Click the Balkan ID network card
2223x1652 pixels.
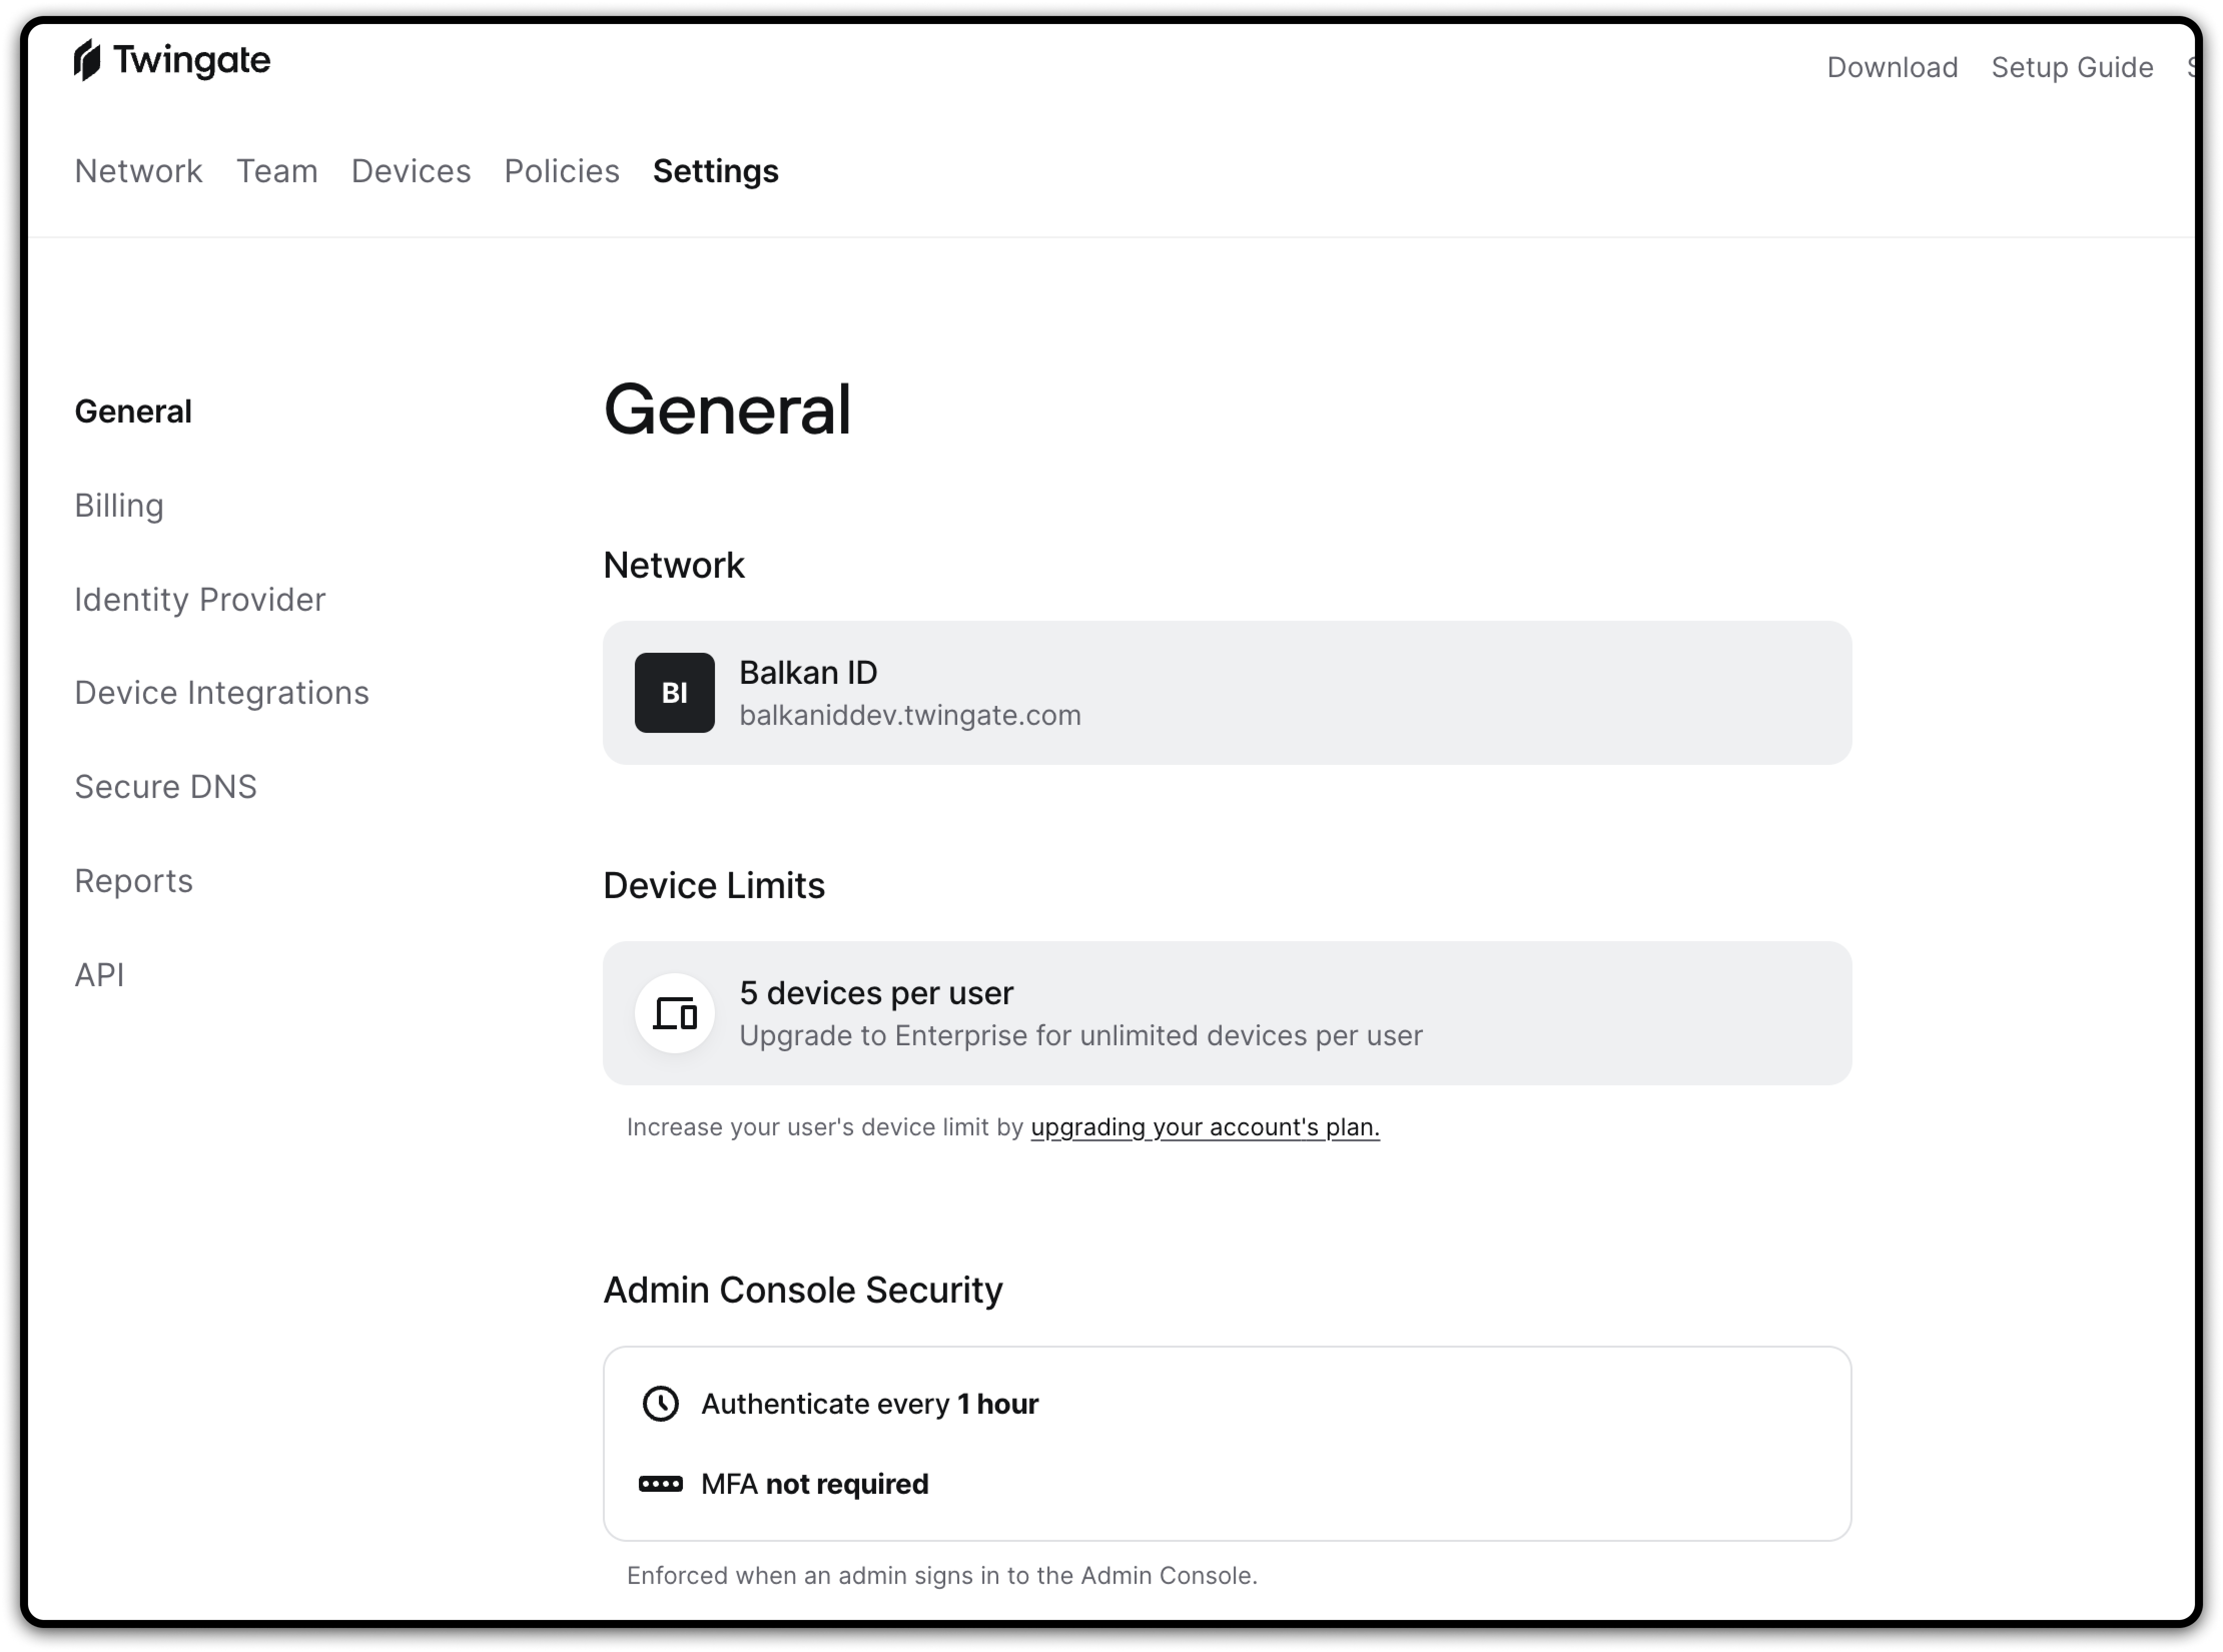[1227, 693]
